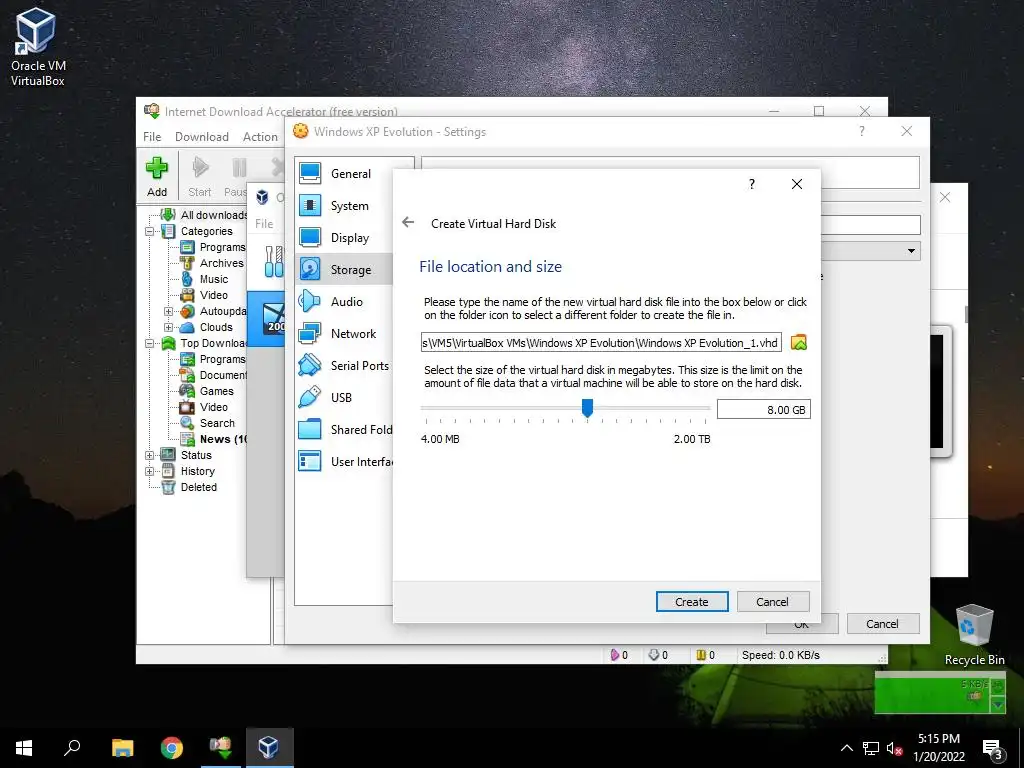Select USB in the Settings sidebar
1024x768 pixels.
tap(344, 398)
